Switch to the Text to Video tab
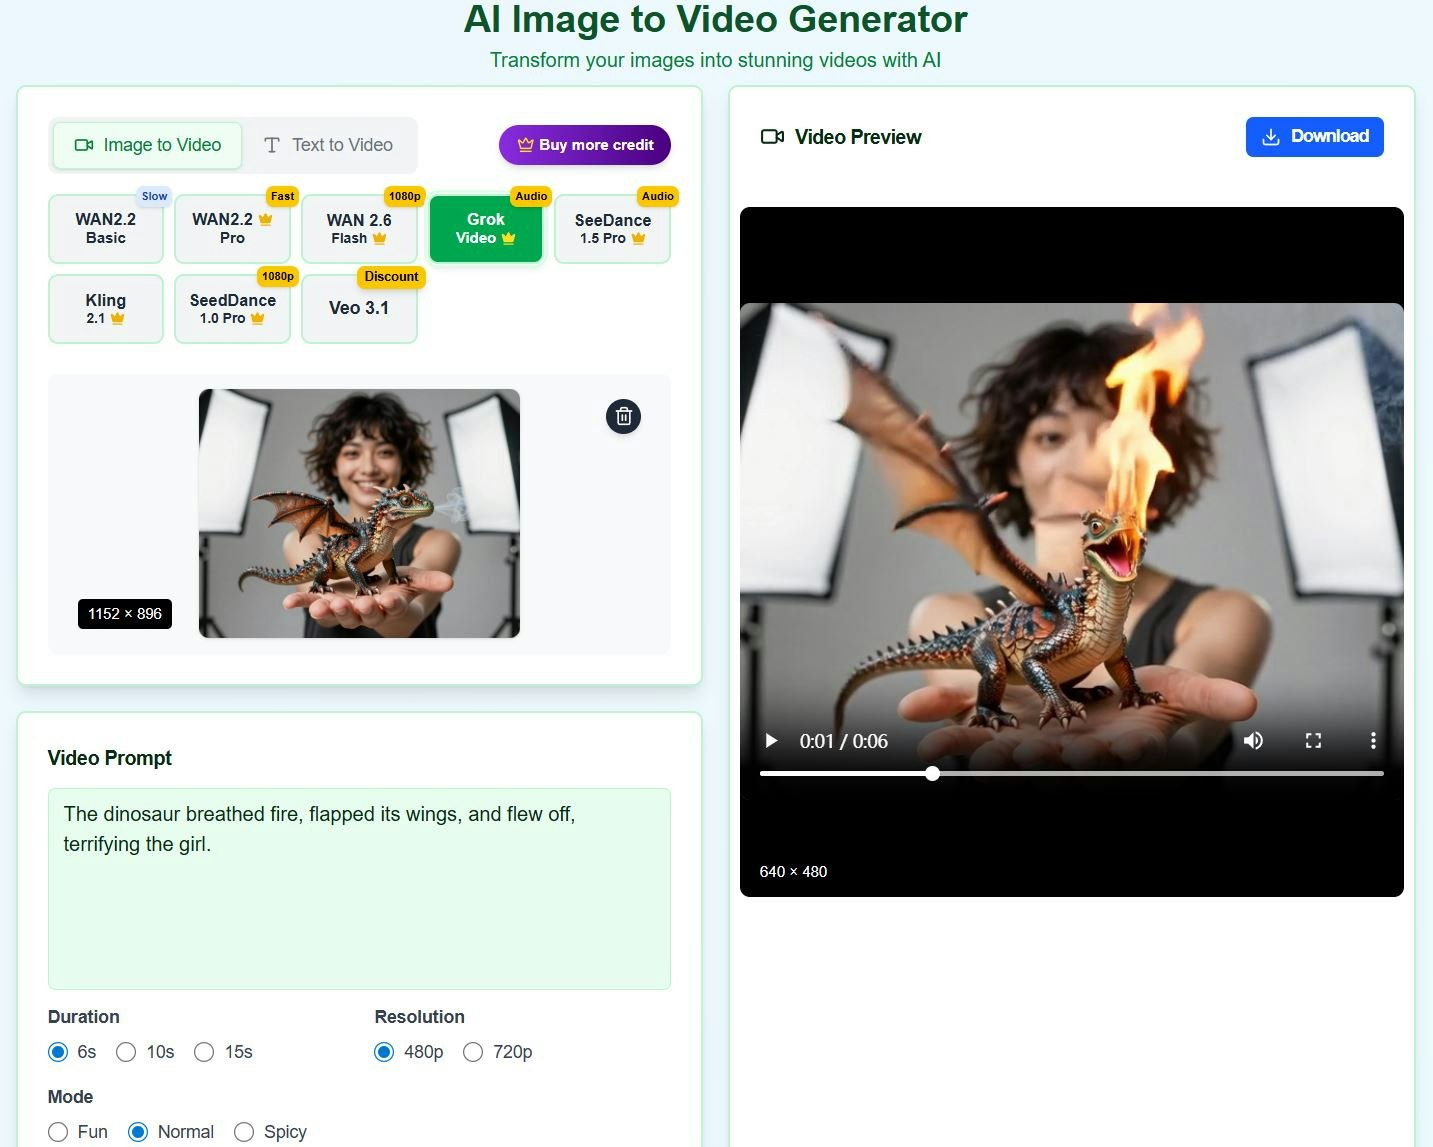Viewport: 1433px width, 1147px height. coord(331,145)
